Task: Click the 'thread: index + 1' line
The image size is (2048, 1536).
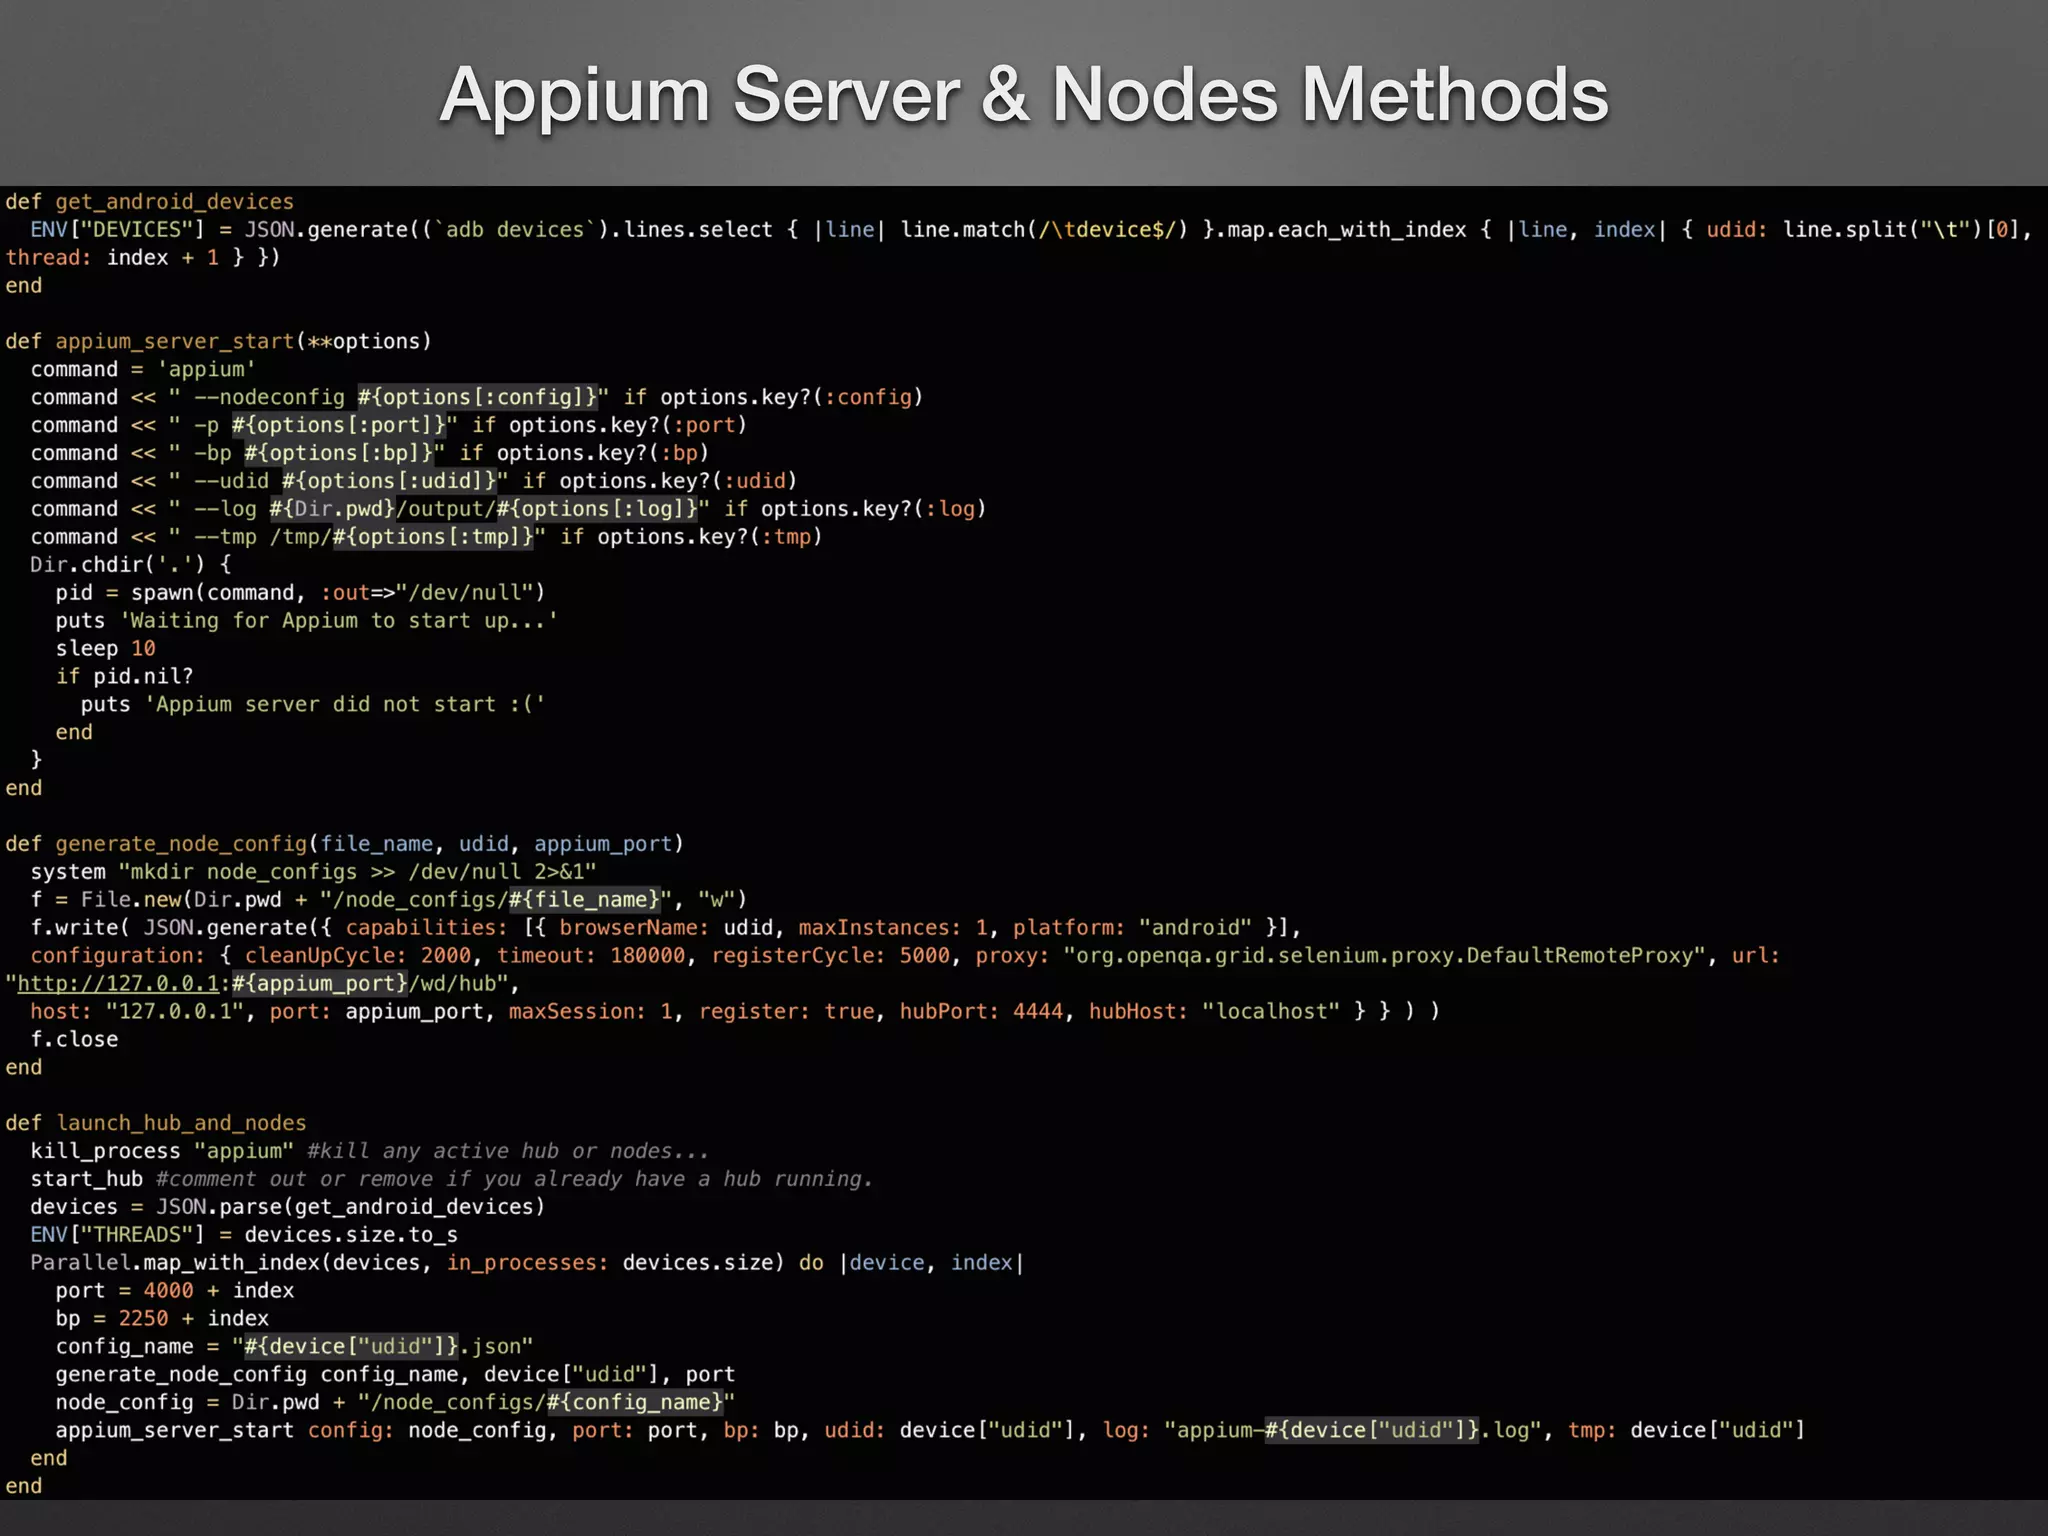Action: point(143,258)
